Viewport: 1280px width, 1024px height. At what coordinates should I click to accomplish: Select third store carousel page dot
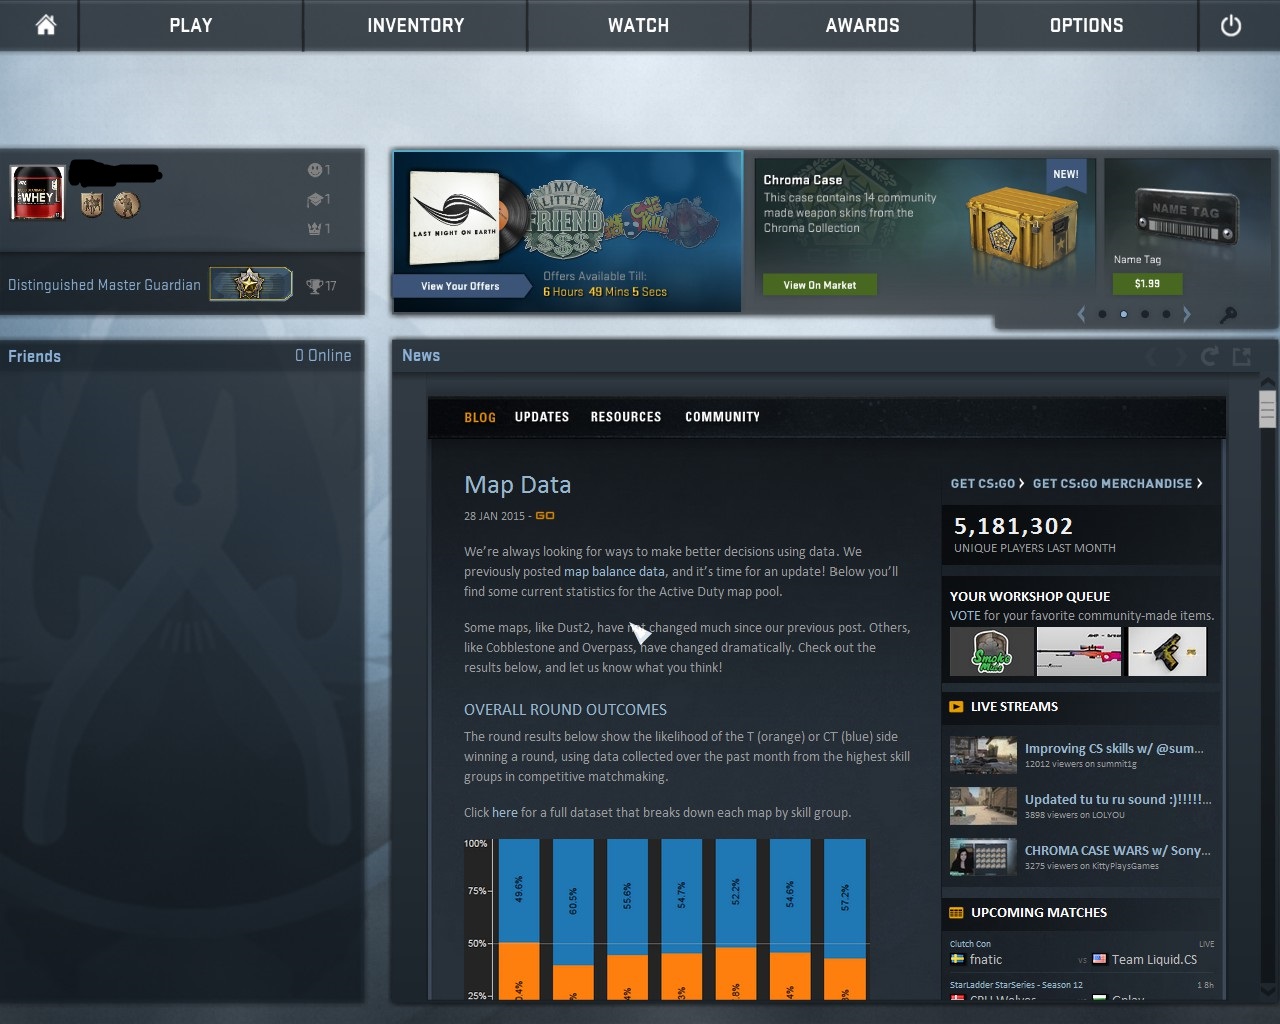pyautogui.click(x=1145, y=314)
